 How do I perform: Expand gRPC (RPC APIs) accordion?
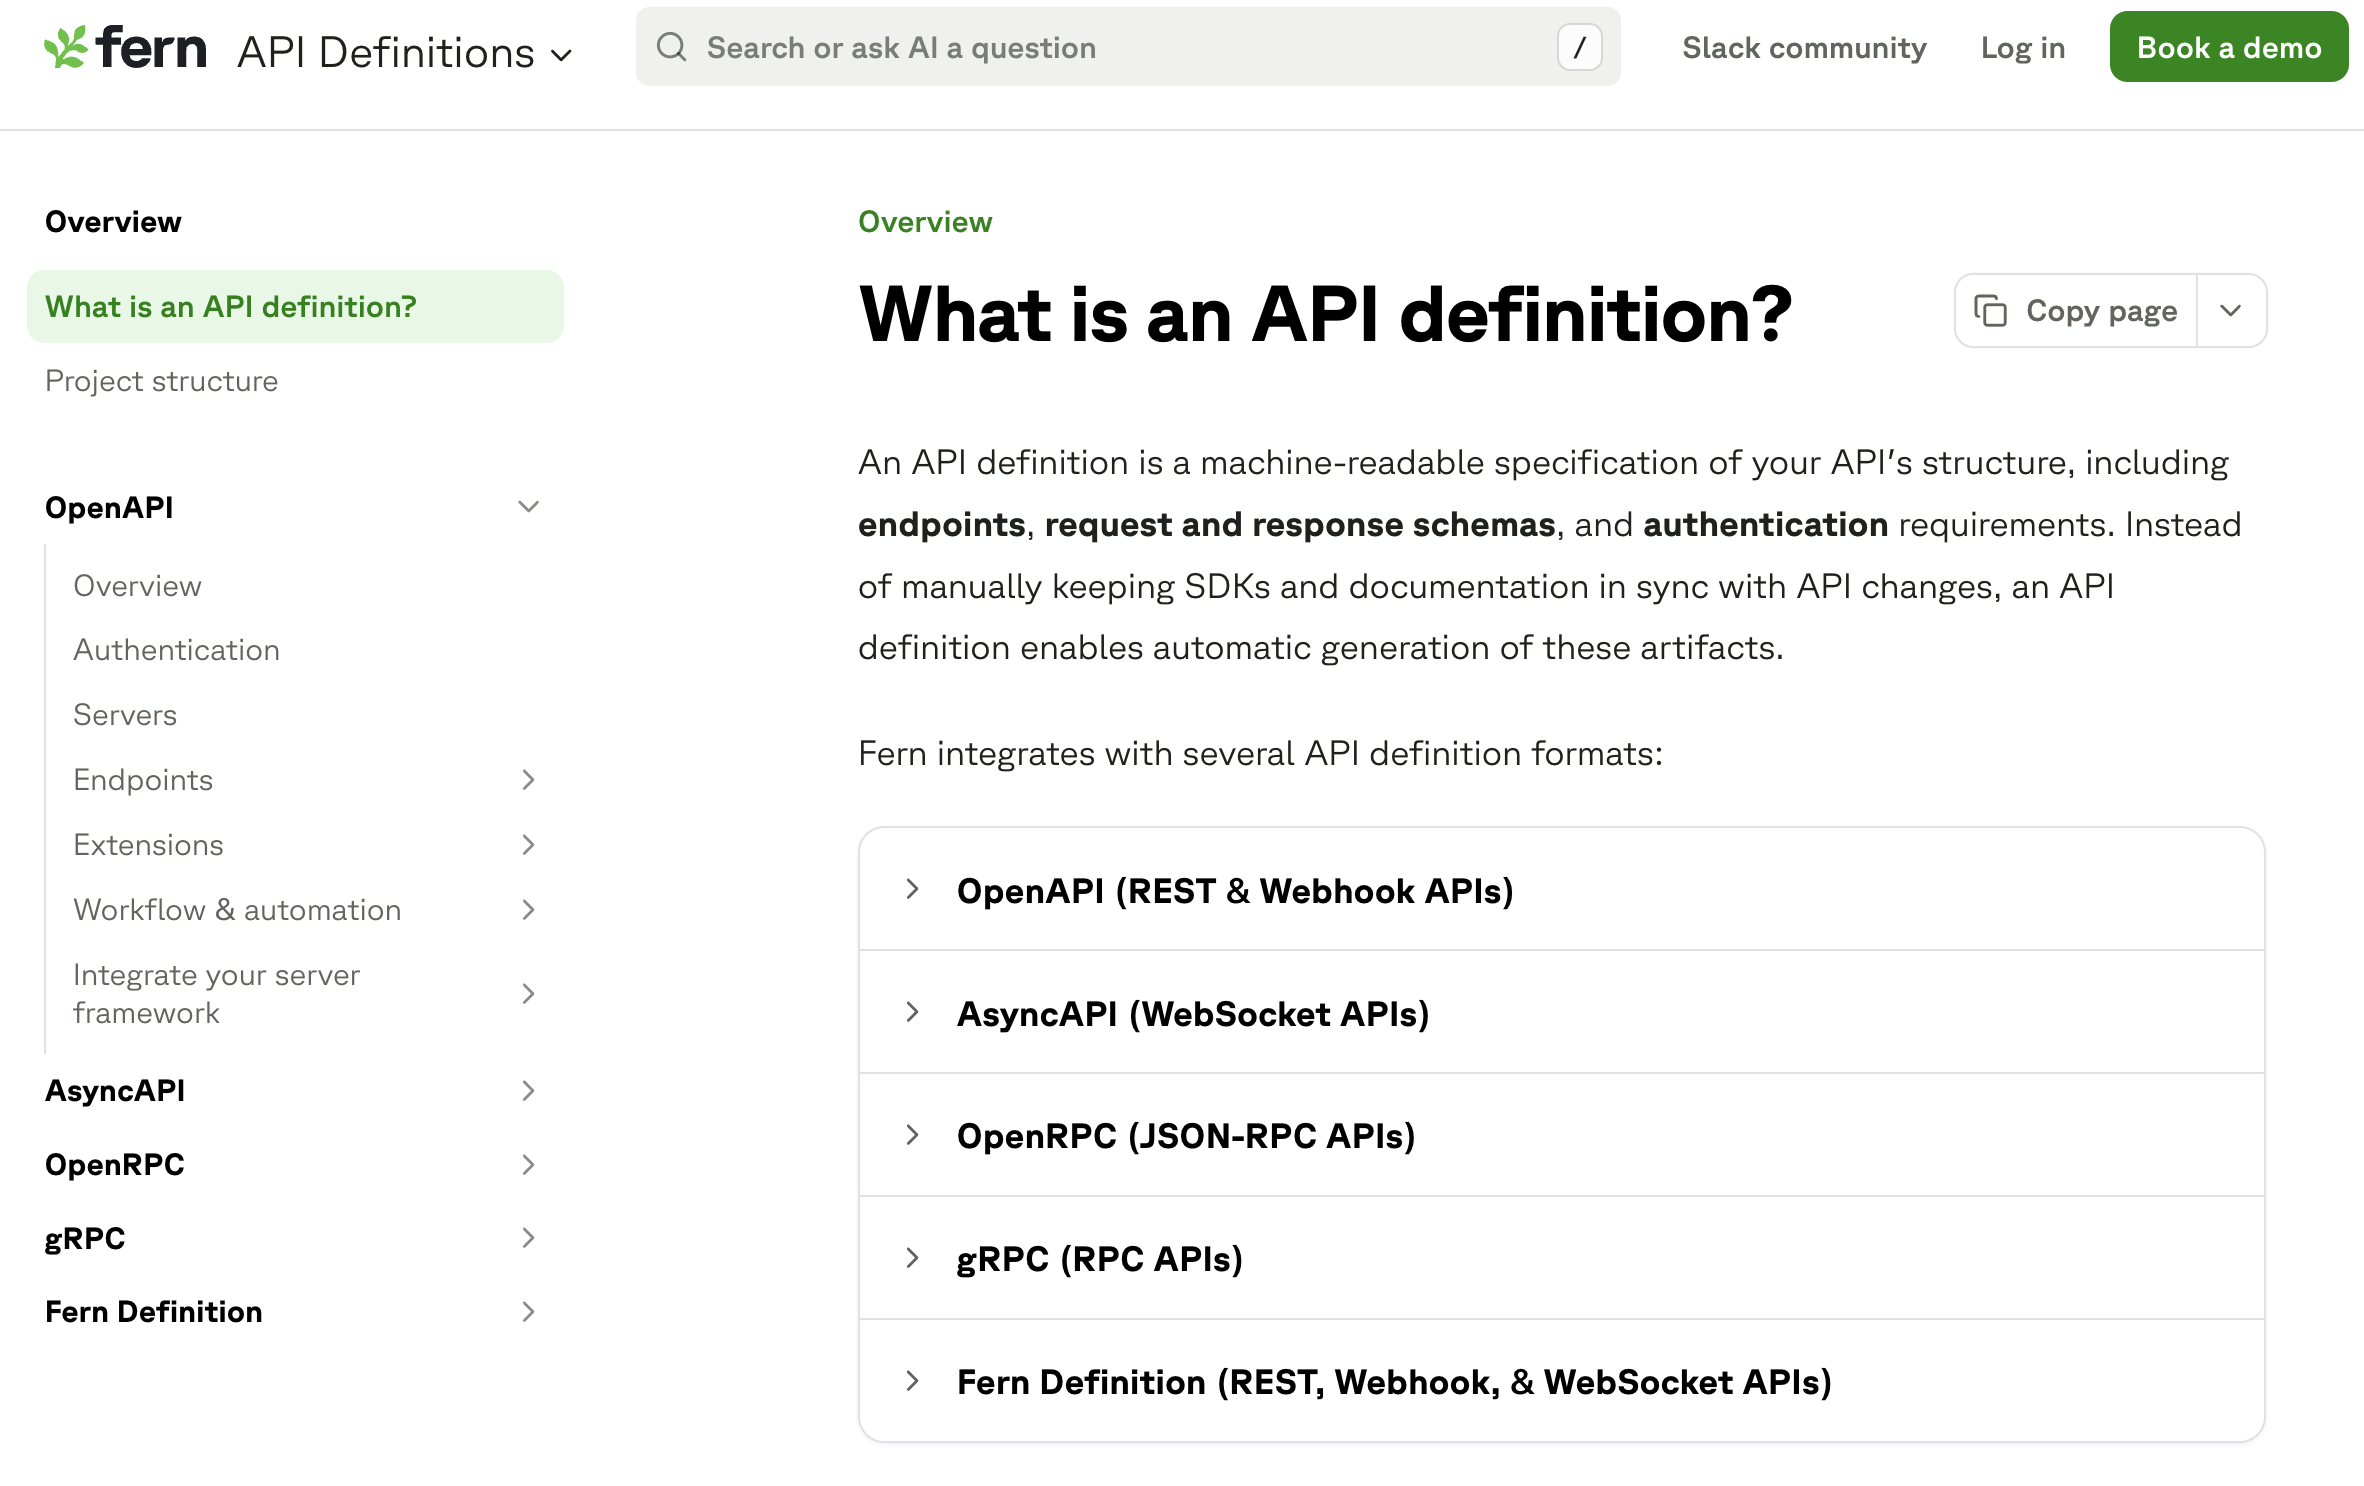pos(1562,1259)
